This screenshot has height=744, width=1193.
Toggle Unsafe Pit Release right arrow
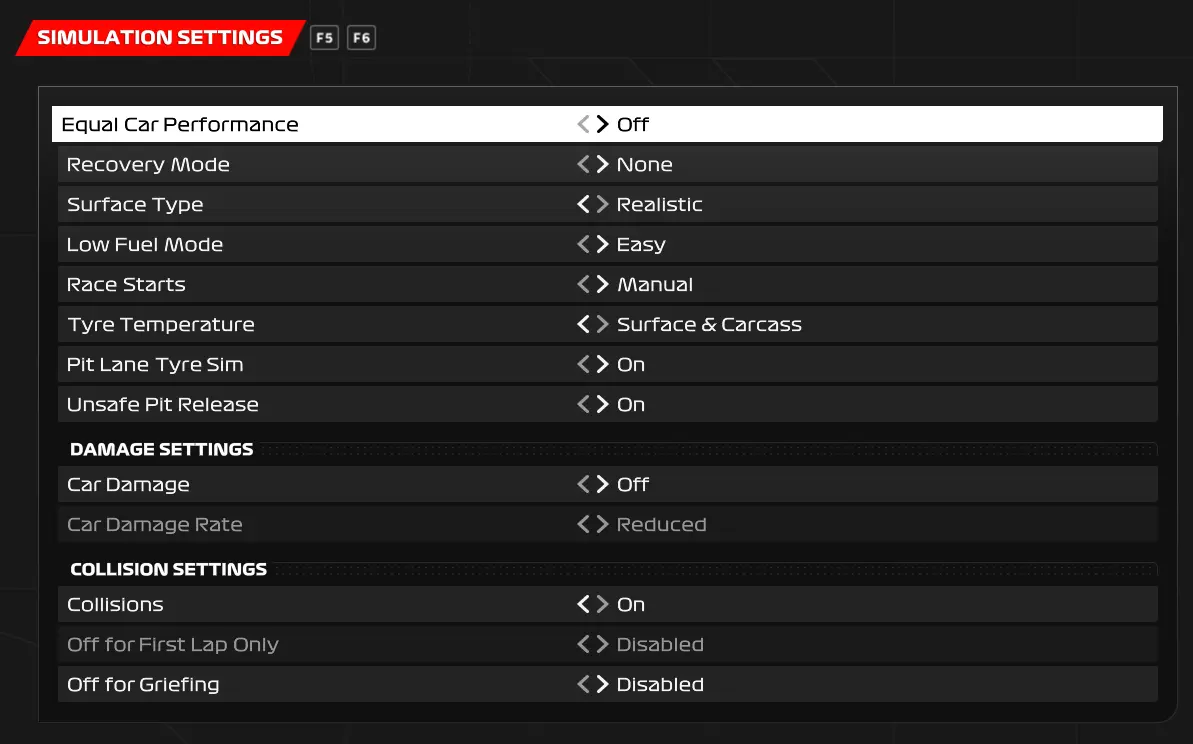602,404
